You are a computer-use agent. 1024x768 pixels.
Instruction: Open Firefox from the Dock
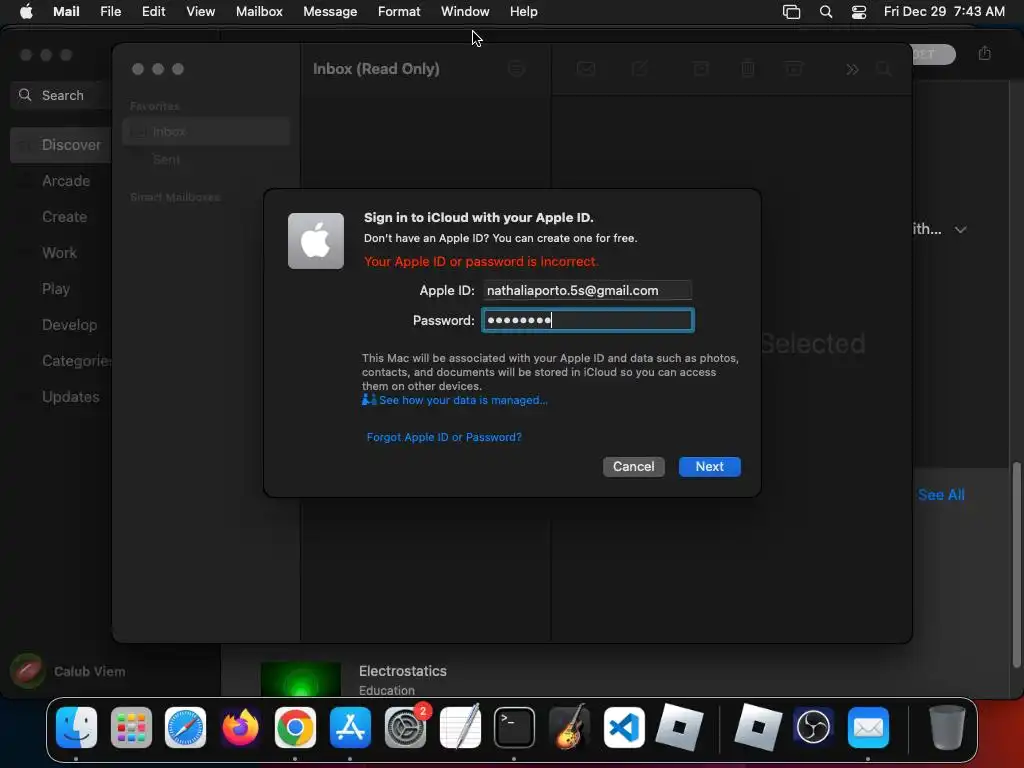(x=240, y=727)
